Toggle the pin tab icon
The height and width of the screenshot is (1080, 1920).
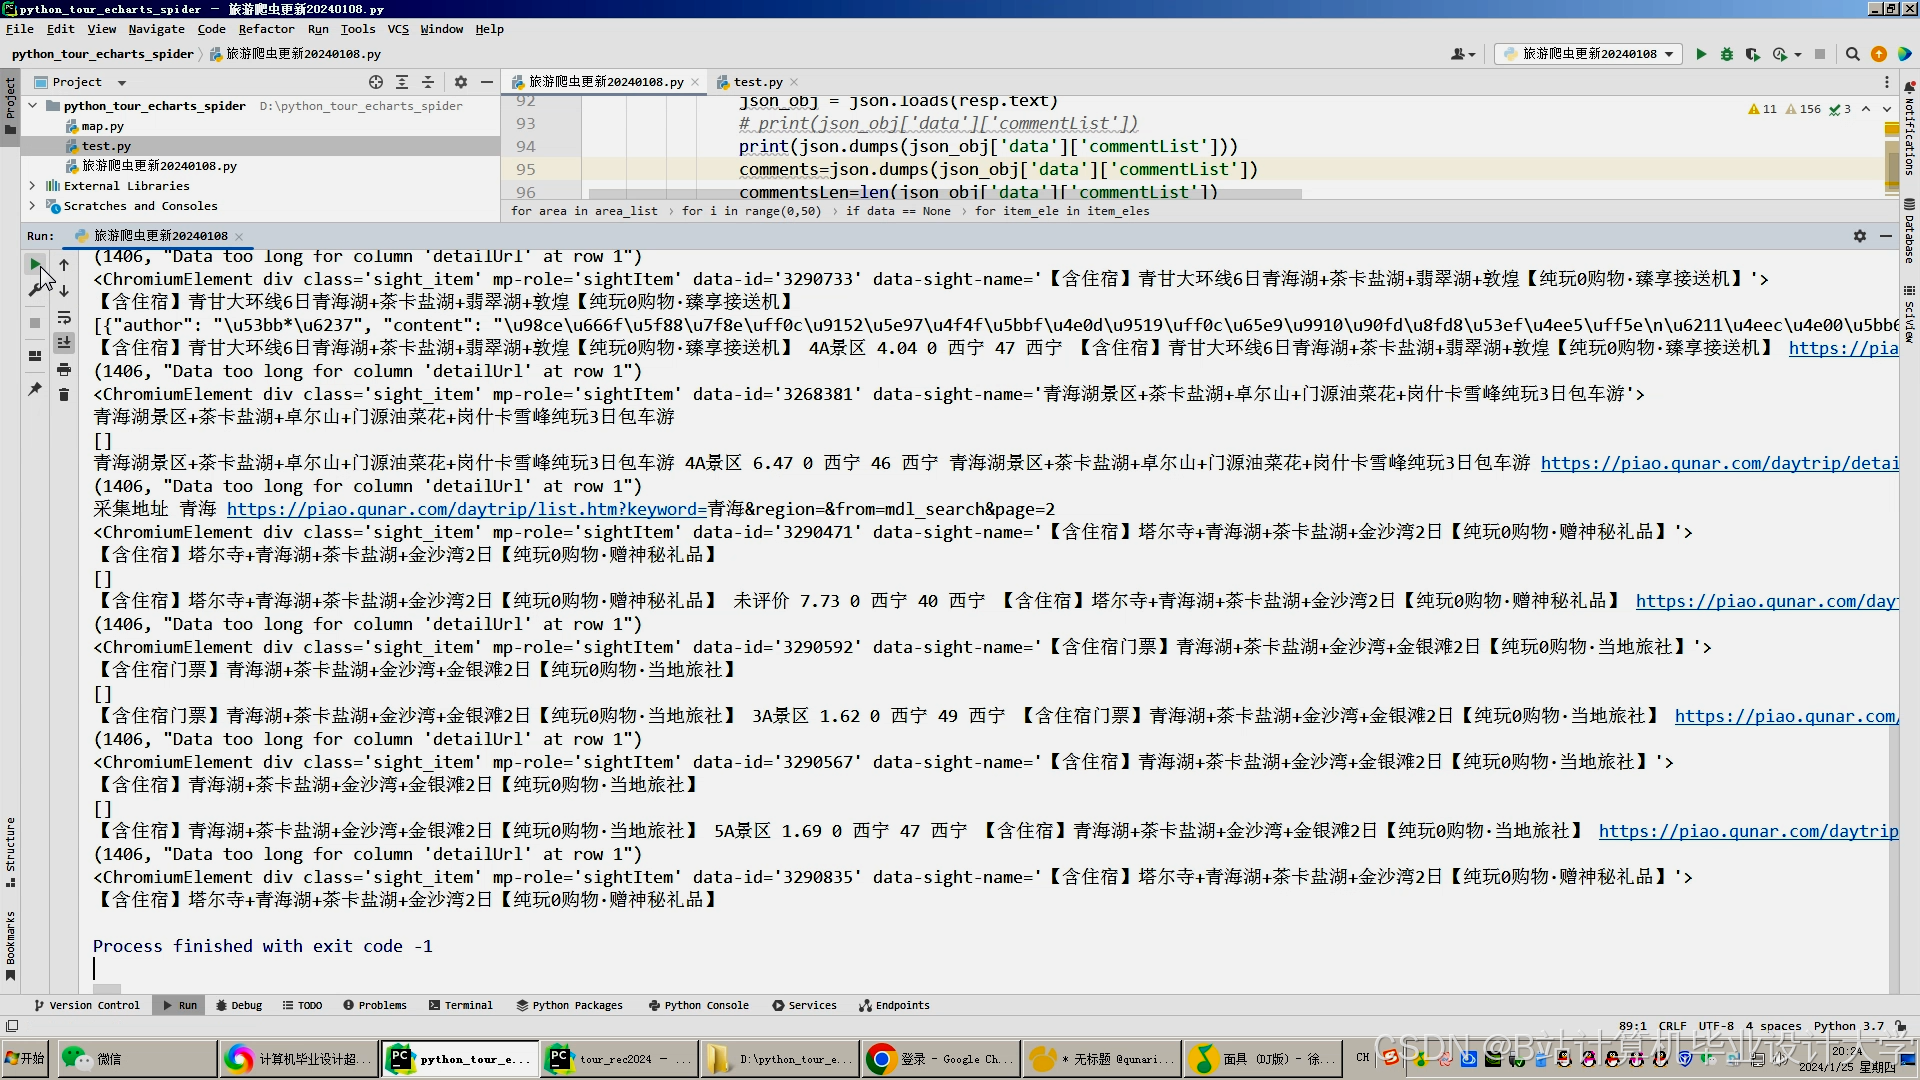[35, 389]
